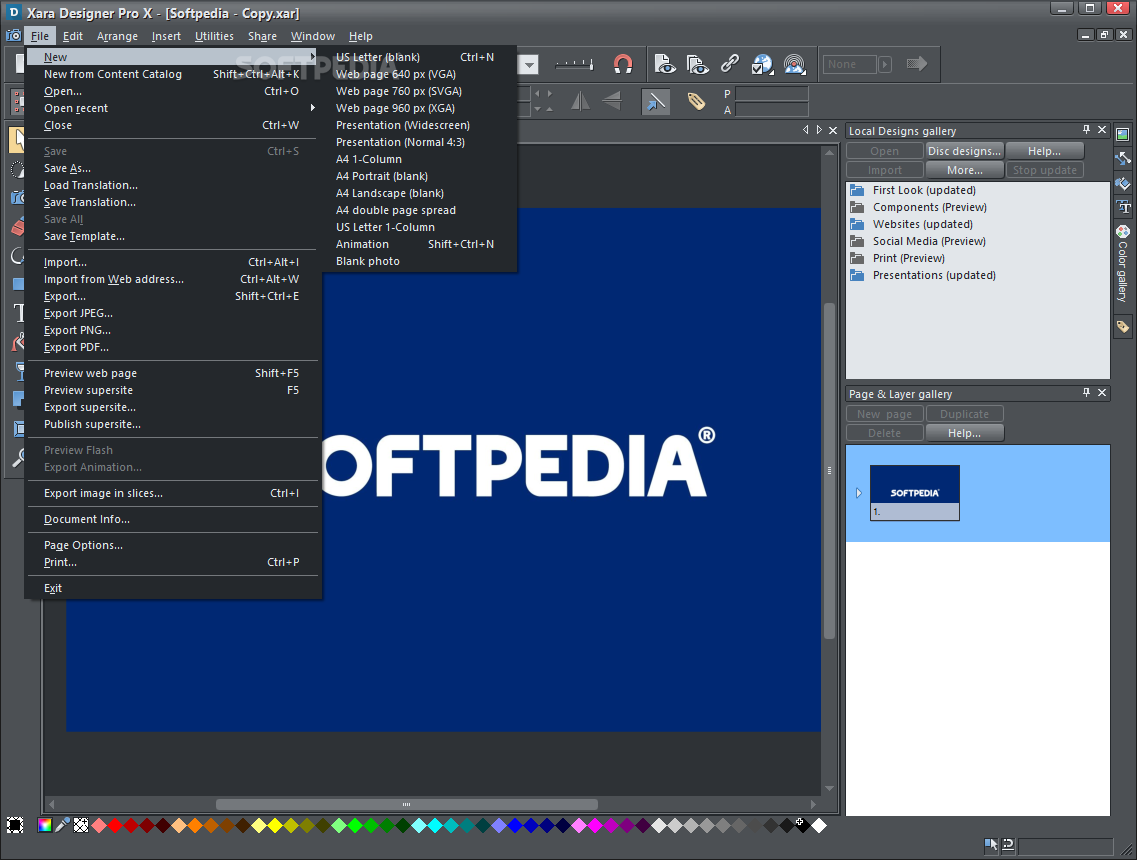Screen dimensions: 1137x860
Task: Click the gray right arrow icon in top toolbar
Action: coord(917,64)
